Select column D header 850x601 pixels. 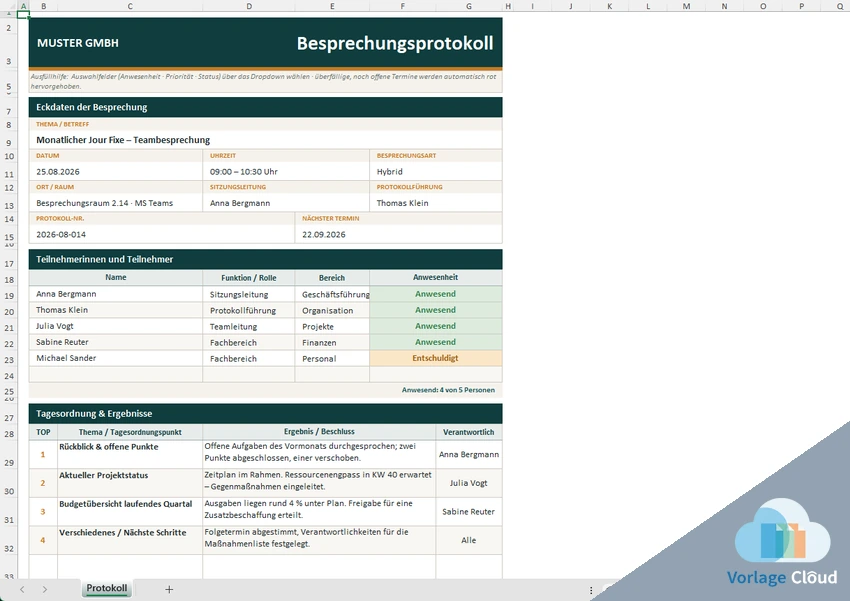(x=249, y=6)
